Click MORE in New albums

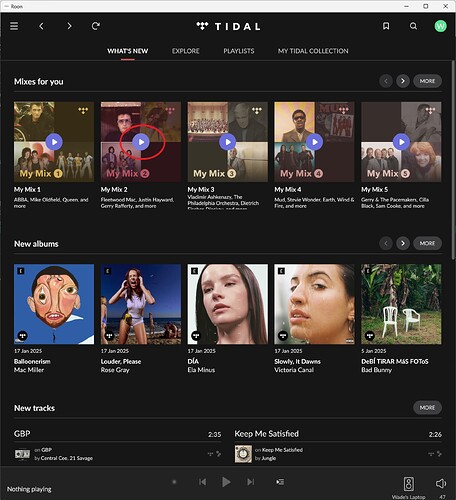pos(427,243)
